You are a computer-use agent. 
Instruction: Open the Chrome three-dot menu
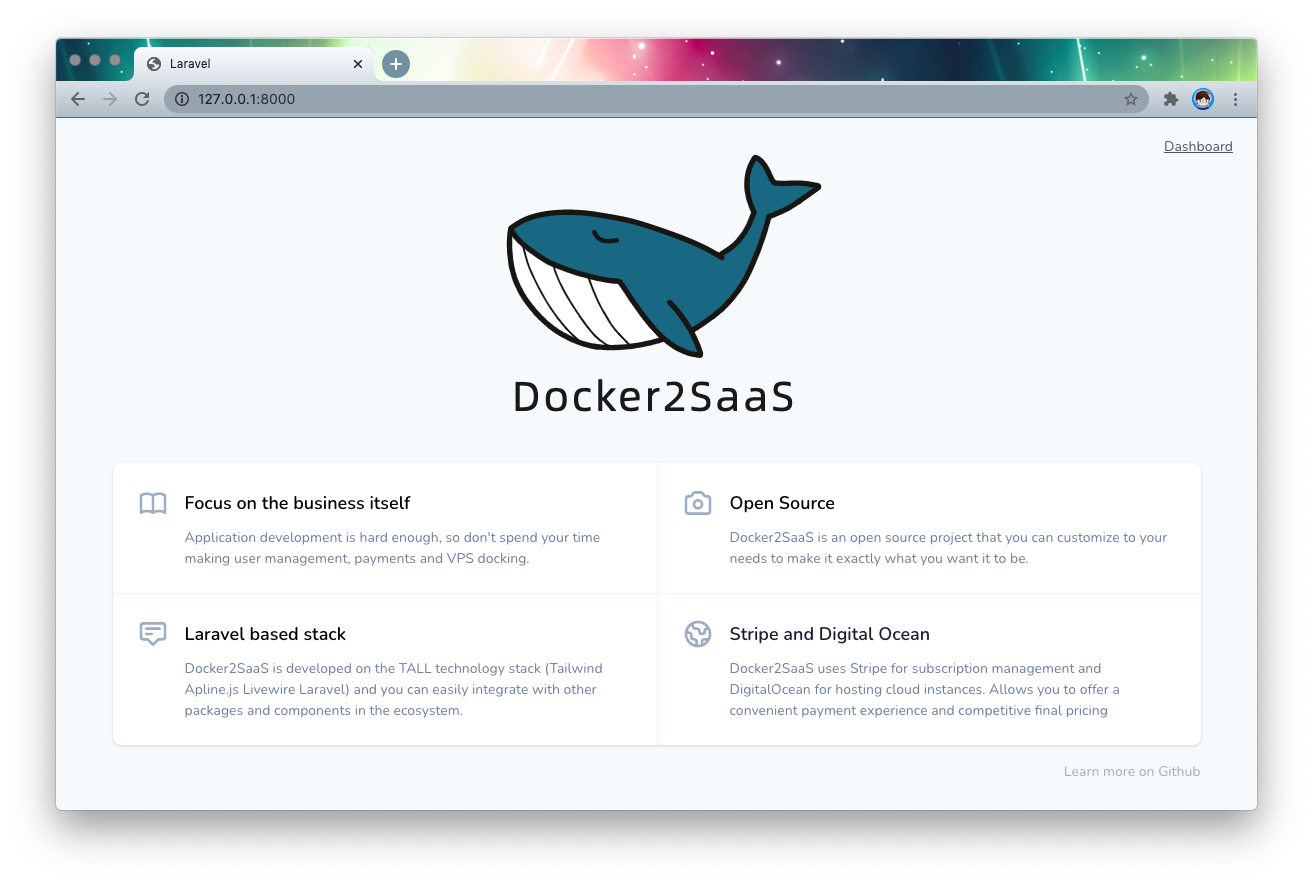click(x=1235, y=99)
